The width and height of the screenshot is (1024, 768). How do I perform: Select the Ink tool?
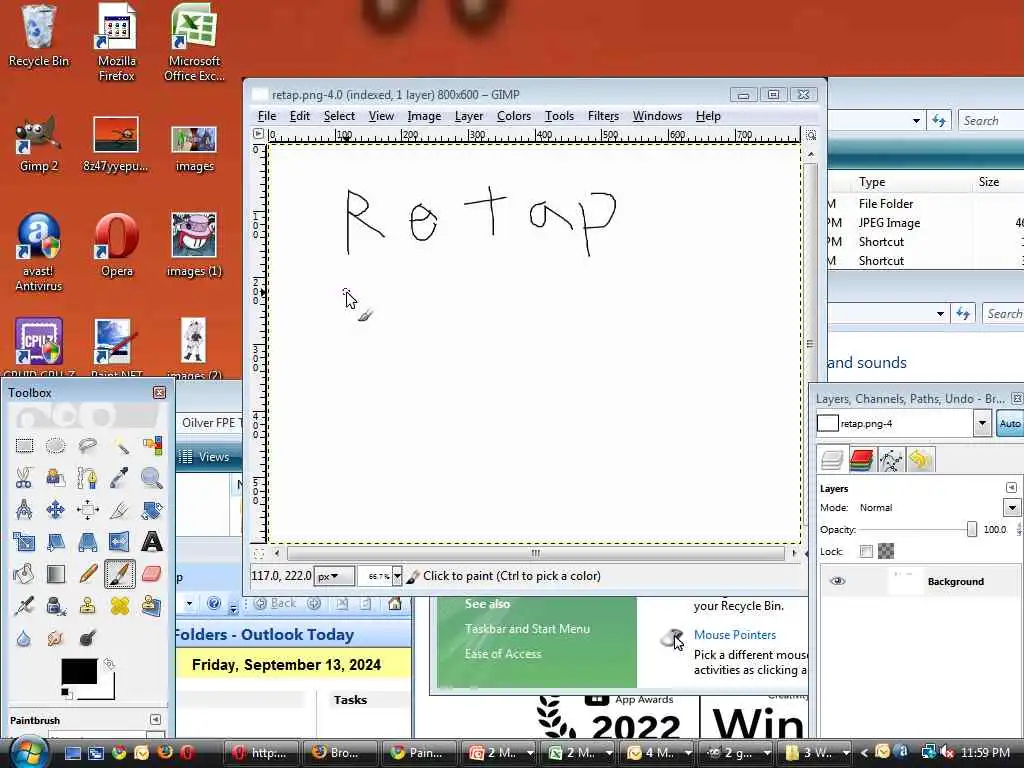(56, 605)
